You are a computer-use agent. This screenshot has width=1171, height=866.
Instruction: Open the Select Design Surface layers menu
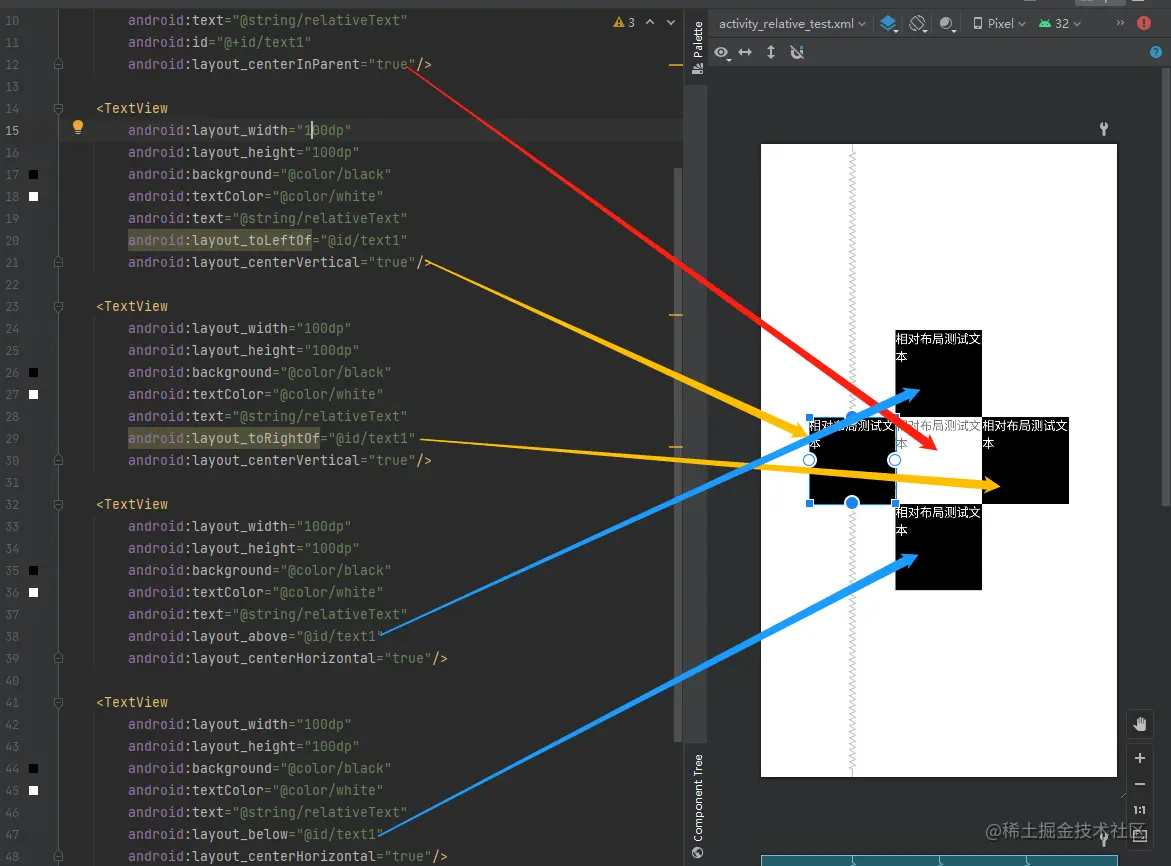click(889, 24)
